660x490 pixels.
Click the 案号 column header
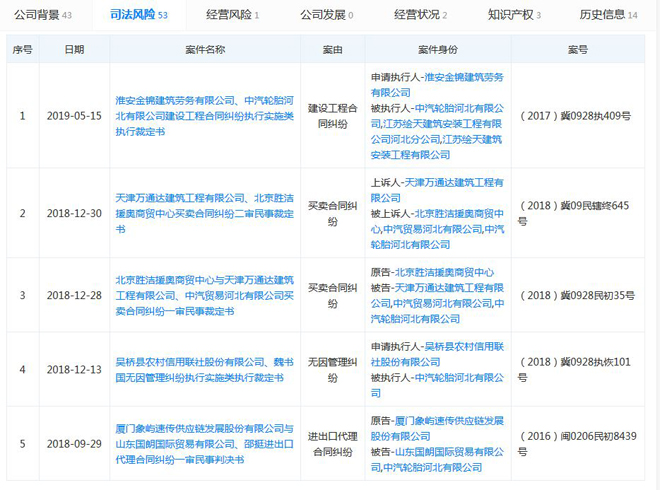[x=578, y=50]
